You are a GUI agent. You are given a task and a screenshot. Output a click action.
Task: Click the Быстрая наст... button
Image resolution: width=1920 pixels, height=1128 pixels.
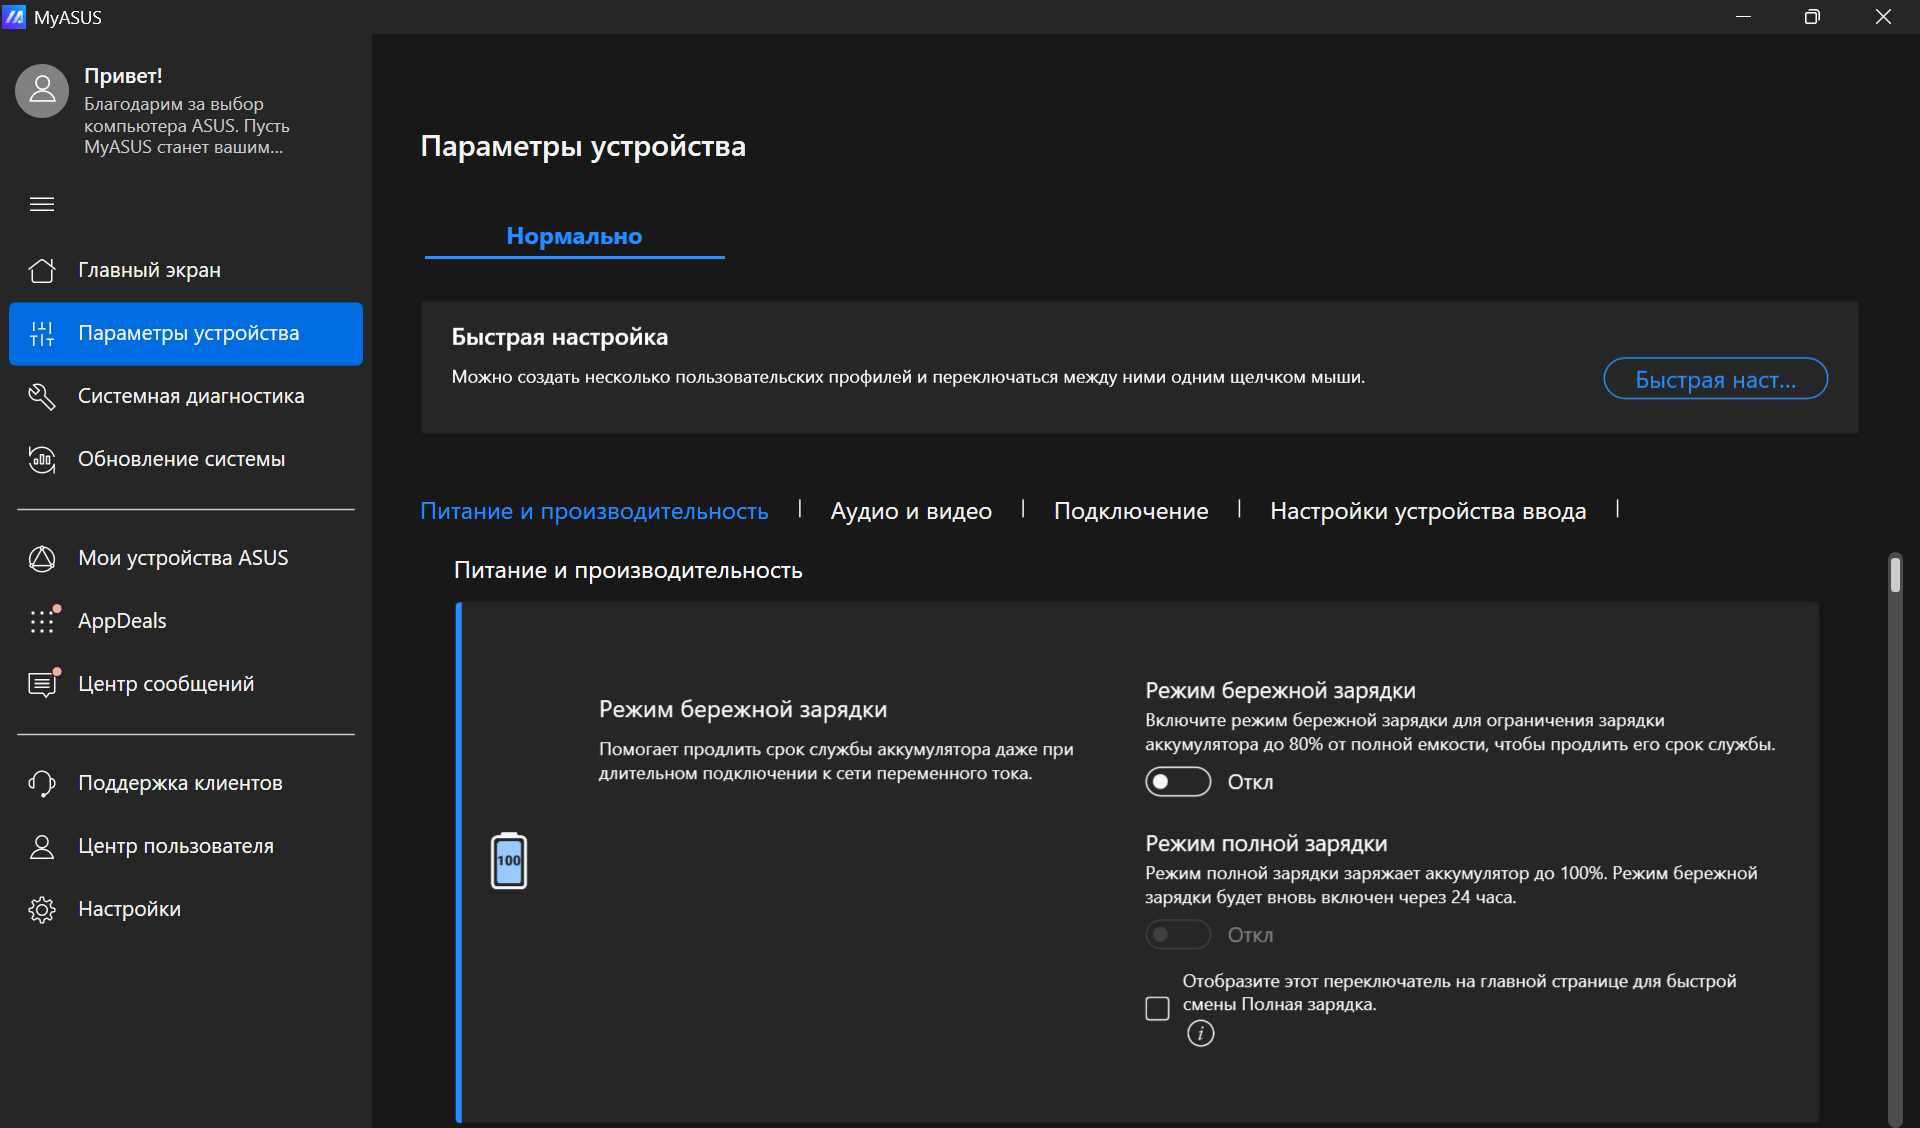coord(1714,379)
